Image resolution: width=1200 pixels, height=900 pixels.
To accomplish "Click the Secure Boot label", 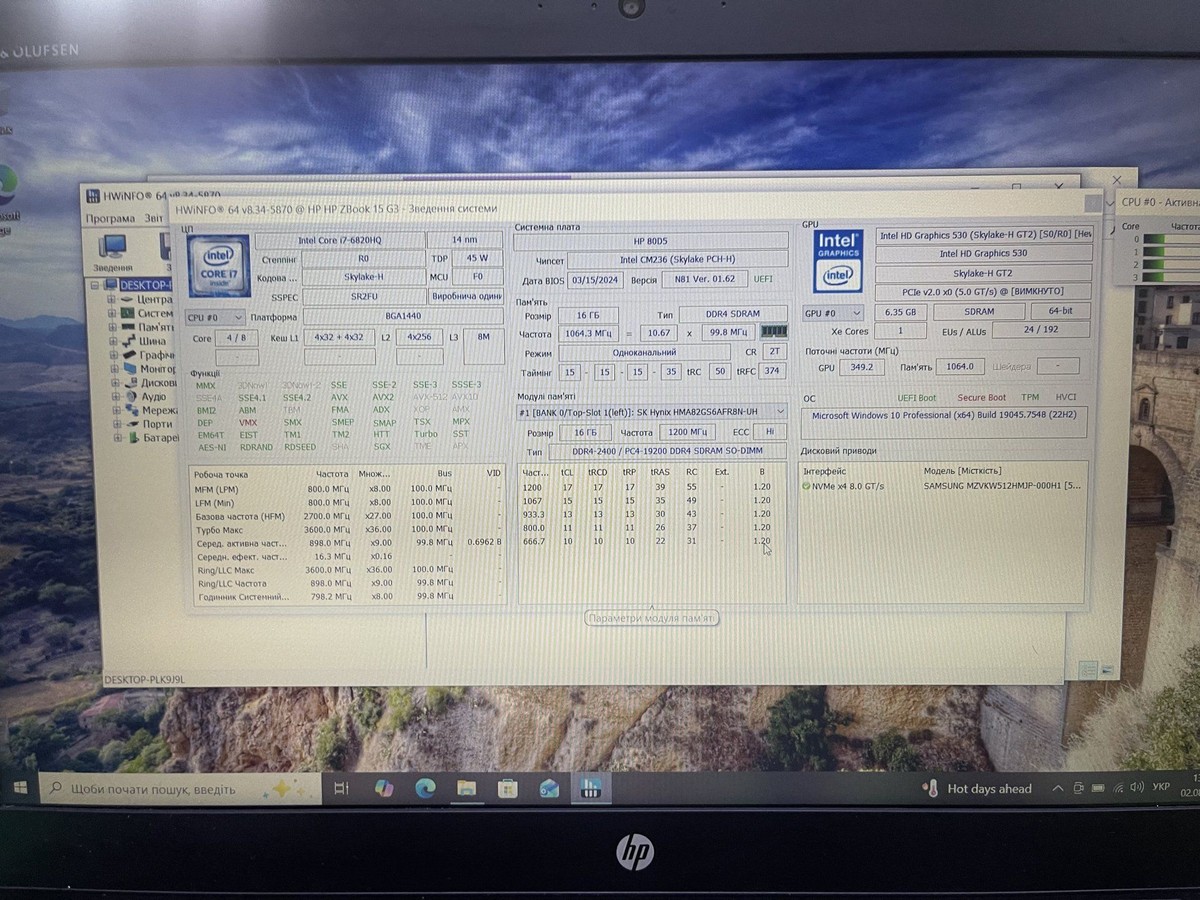I will click(982, 398).
